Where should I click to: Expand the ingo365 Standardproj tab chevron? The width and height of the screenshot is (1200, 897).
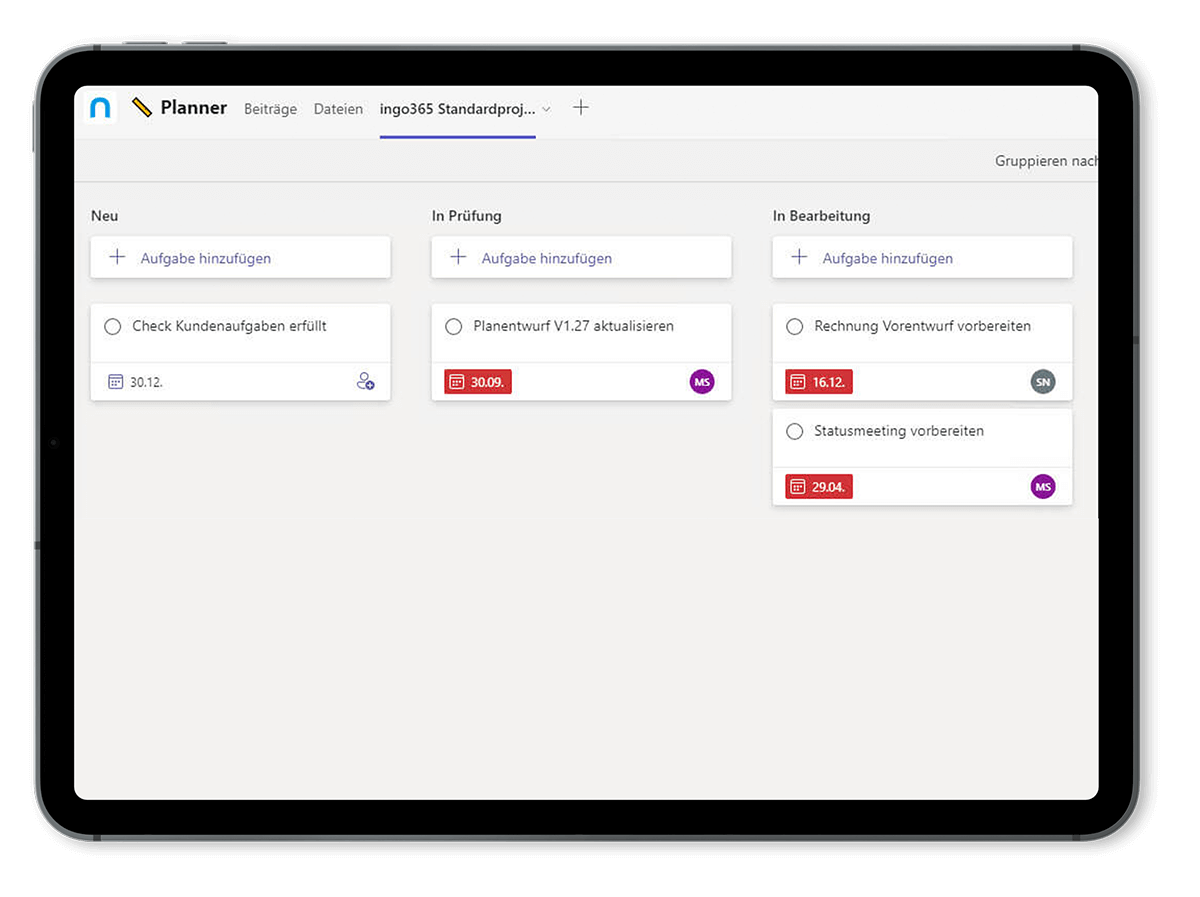point(546,109)
